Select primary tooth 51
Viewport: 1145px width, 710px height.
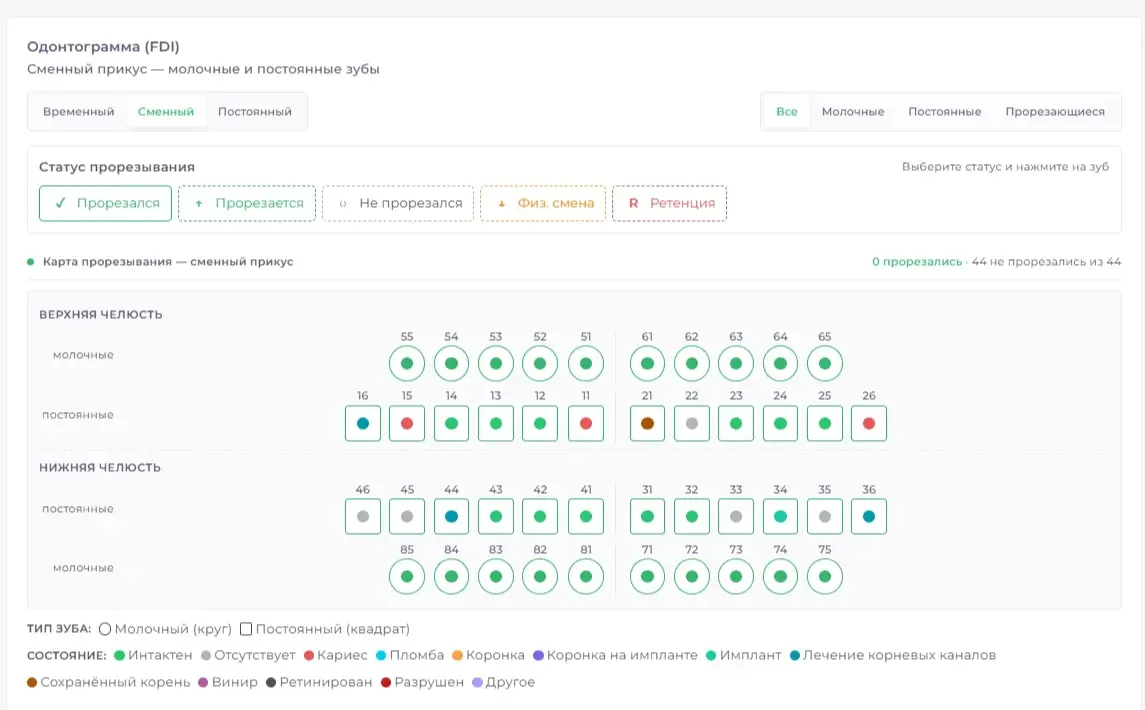(586, 364)
